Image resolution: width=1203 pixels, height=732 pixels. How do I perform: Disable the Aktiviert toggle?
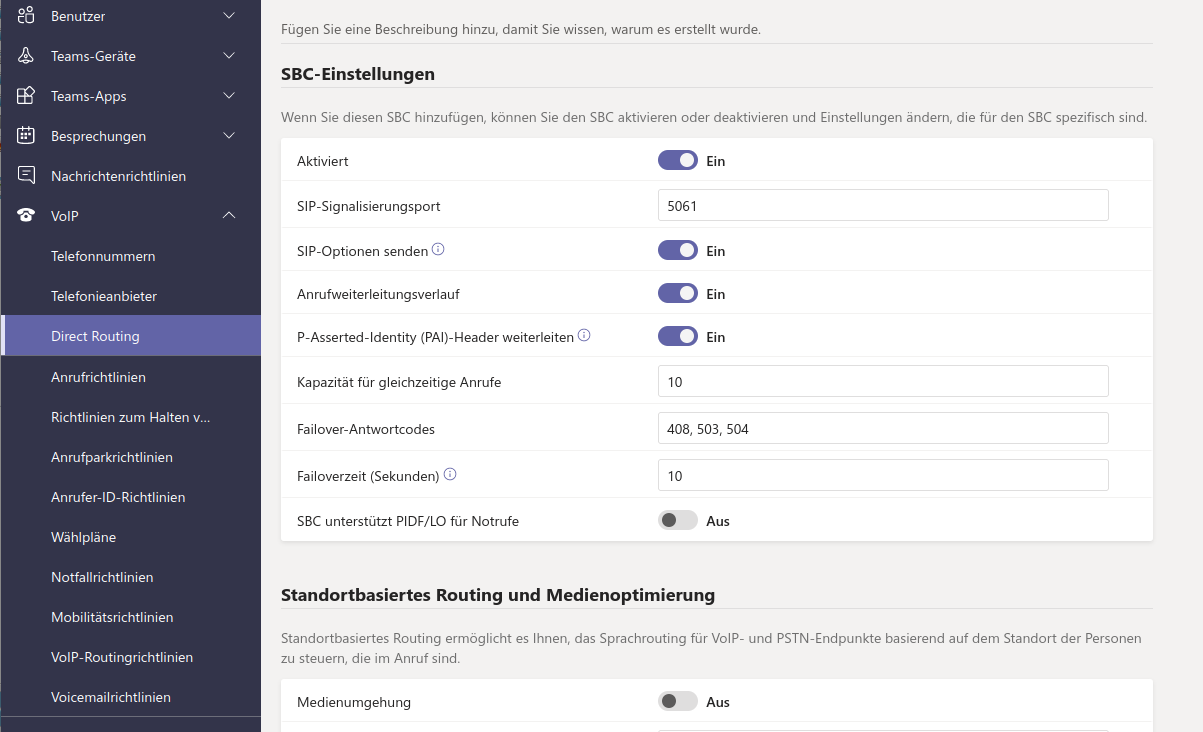677,161
